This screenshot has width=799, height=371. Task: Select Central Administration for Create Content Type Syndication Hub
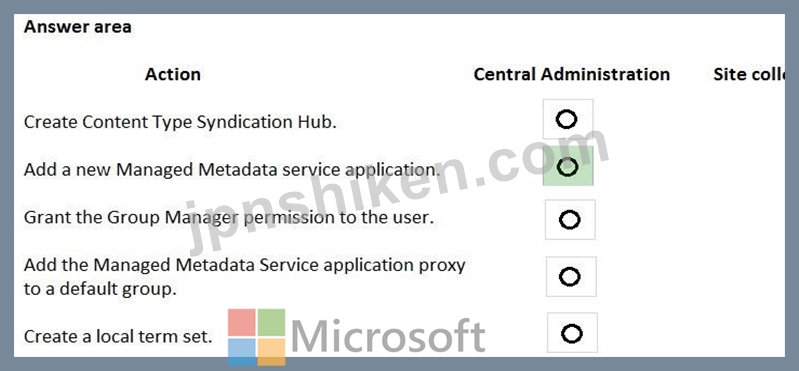point(567,119)
